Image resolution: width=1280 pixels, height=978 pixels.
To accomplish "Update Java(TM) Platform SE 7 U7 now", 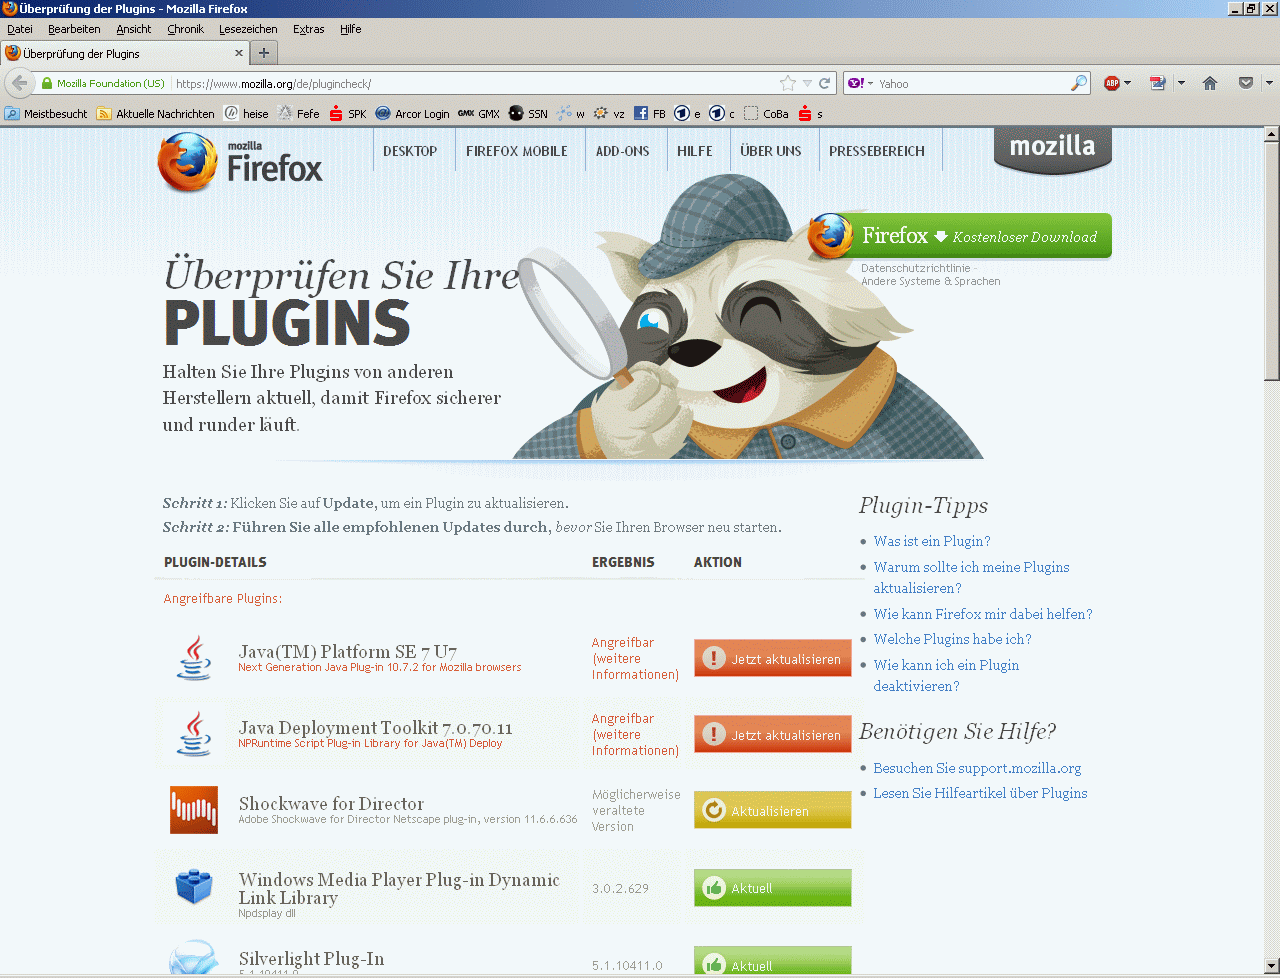I will pyautogui.click(x=773, y=658).
